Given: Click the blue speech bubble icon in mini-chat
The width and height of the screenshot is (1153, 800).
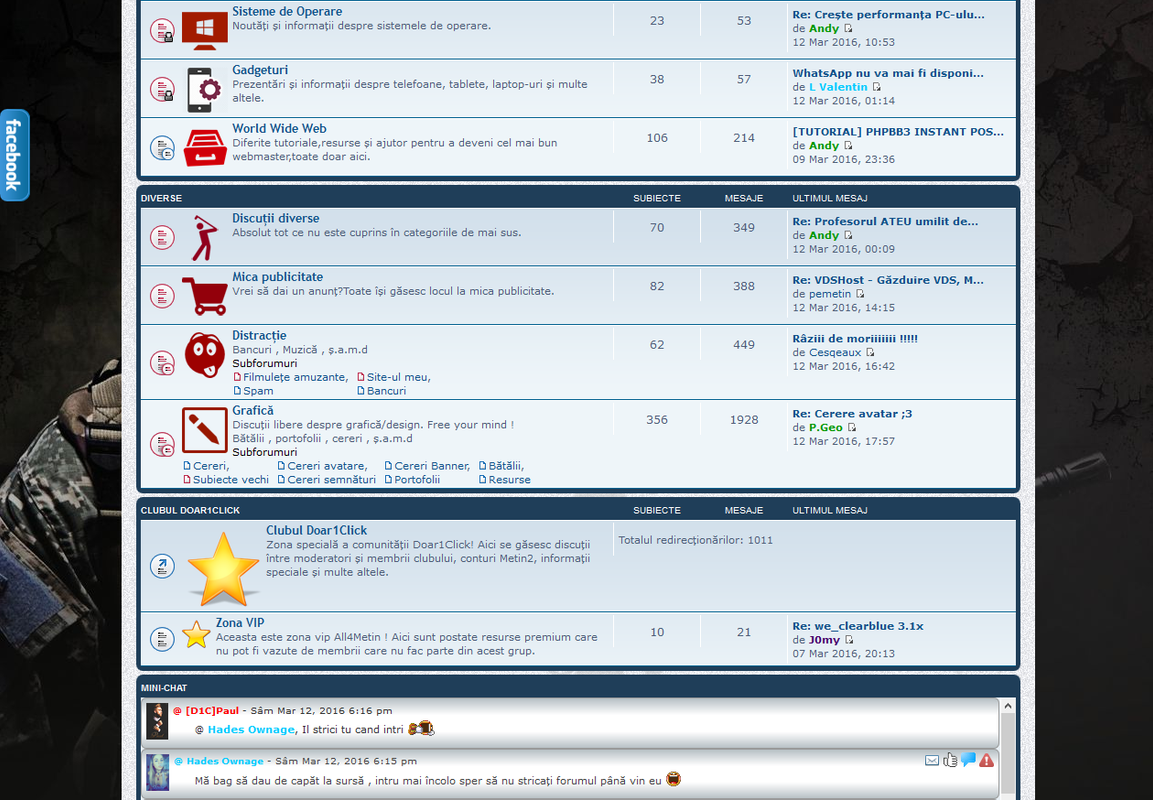Looking at the screenshot, I should pos(968,760).
